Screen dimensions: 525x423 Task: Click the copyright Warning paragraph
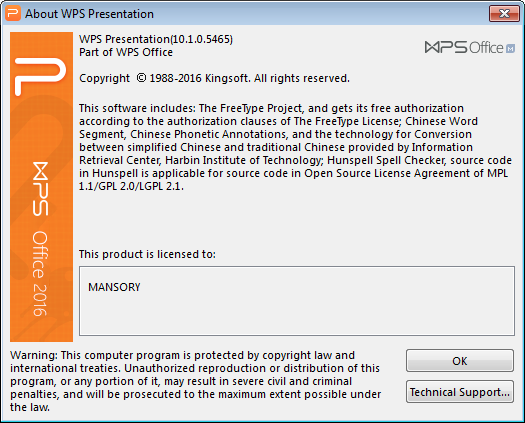coord(196,381)
